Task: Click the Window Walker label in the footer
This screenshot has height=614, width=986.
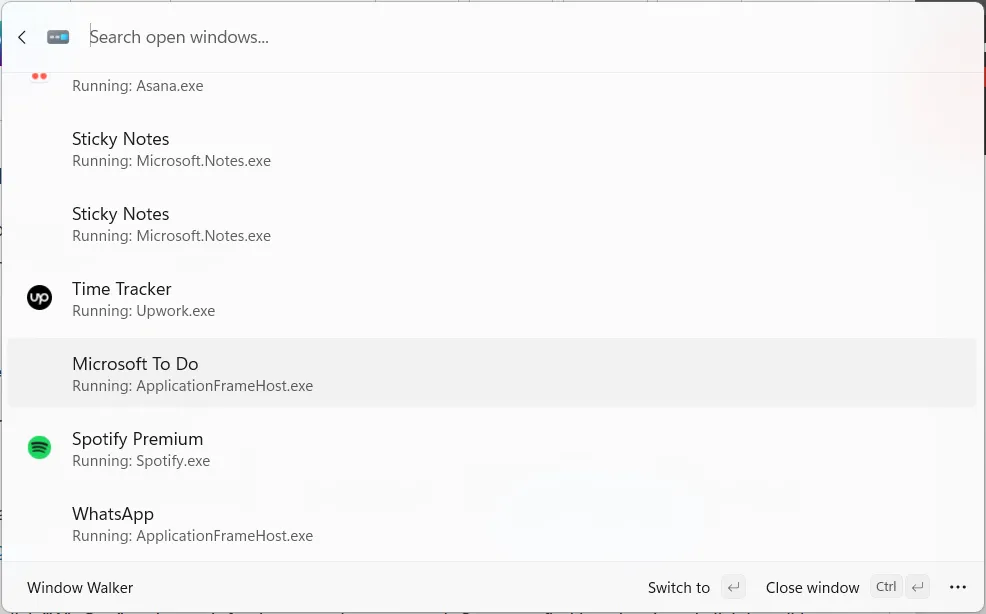Action: point(79,587)
